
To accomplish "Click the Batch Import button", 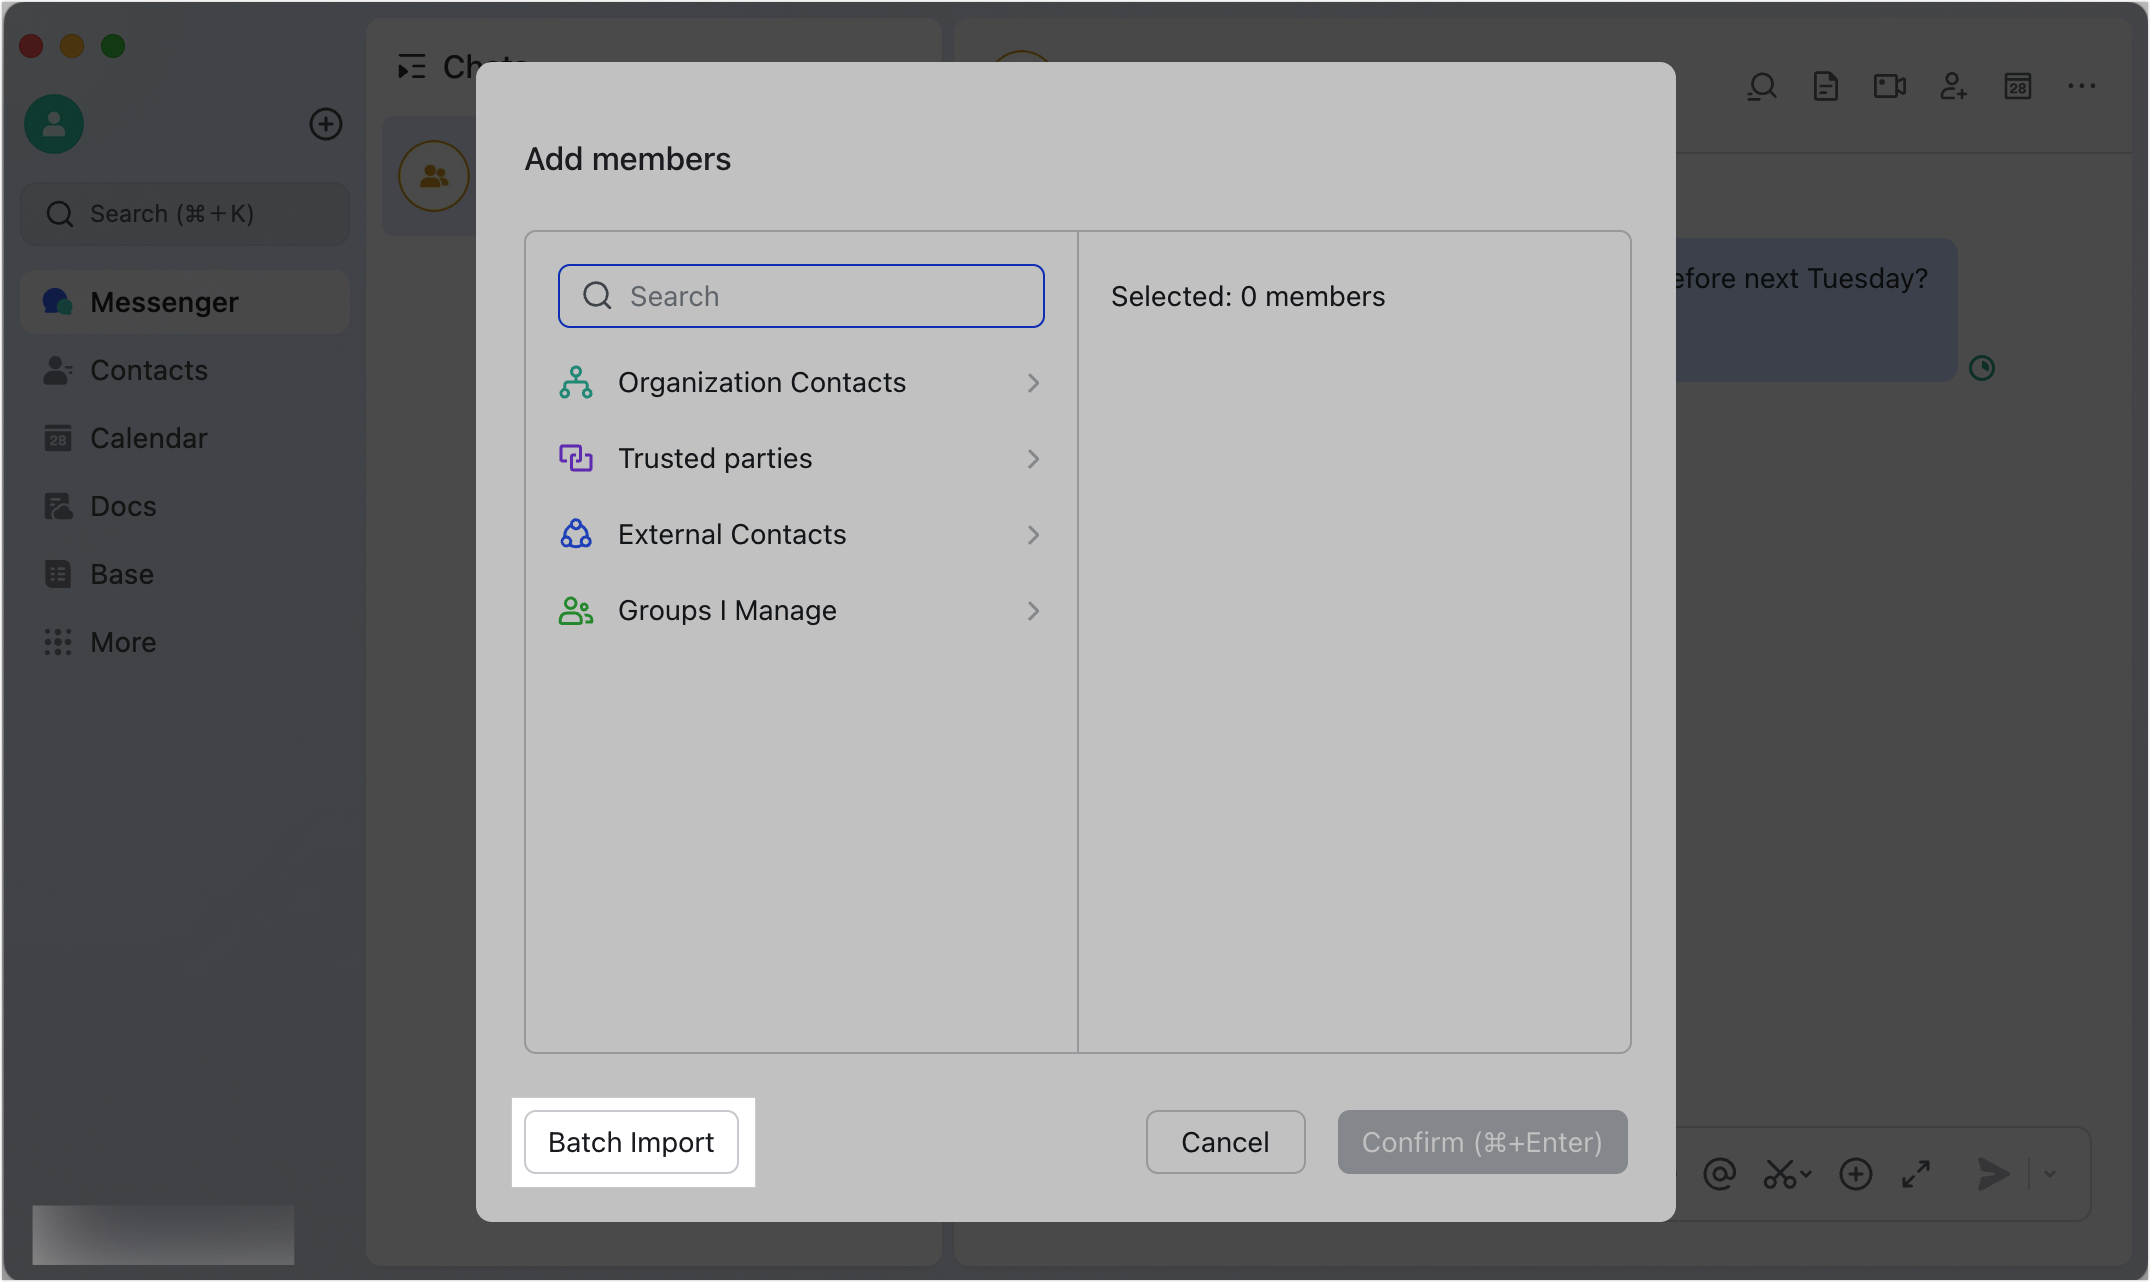I will (631, 1142).
